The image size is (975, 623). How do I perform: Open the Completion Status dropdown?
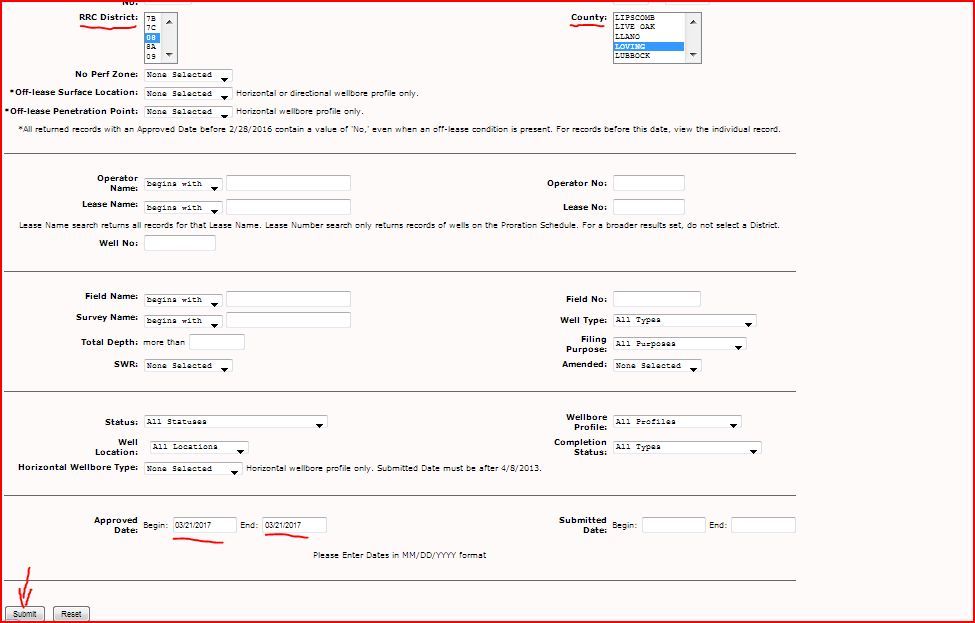[687, 448]
